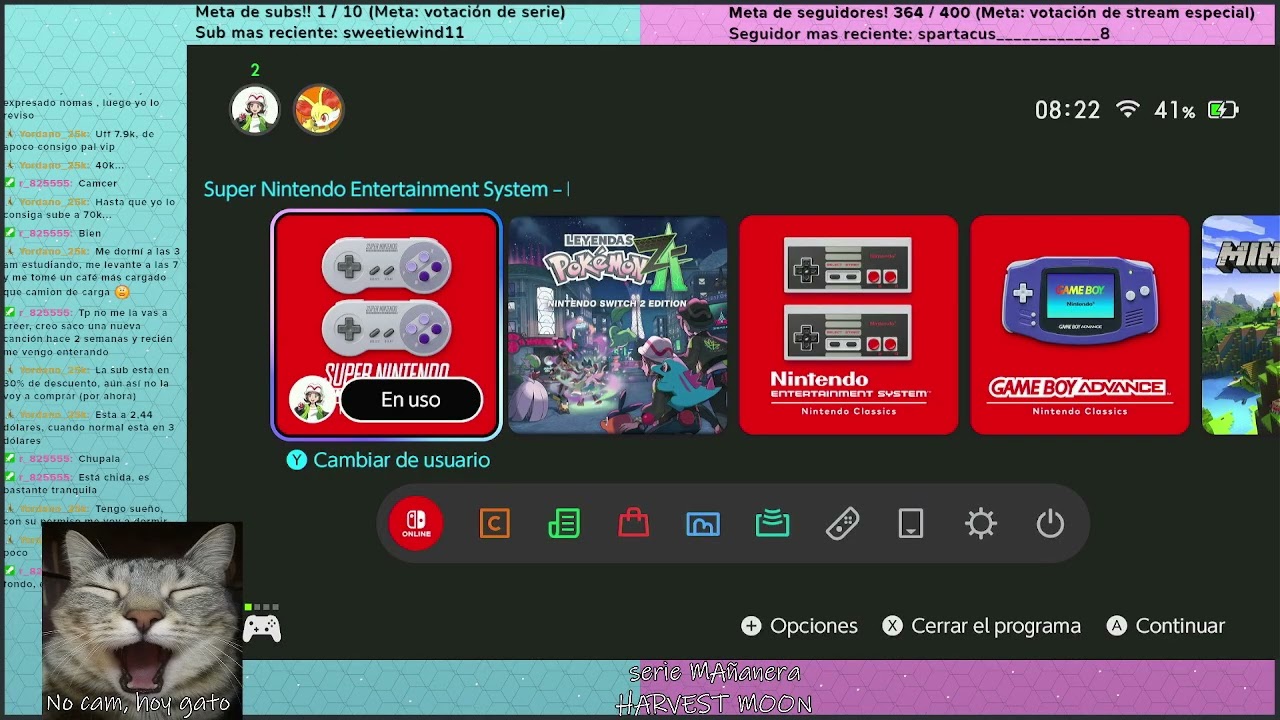Click the Y button icon by Cambiar de usuario
Screen dimensions: 1280x720
tap(297, 460)
